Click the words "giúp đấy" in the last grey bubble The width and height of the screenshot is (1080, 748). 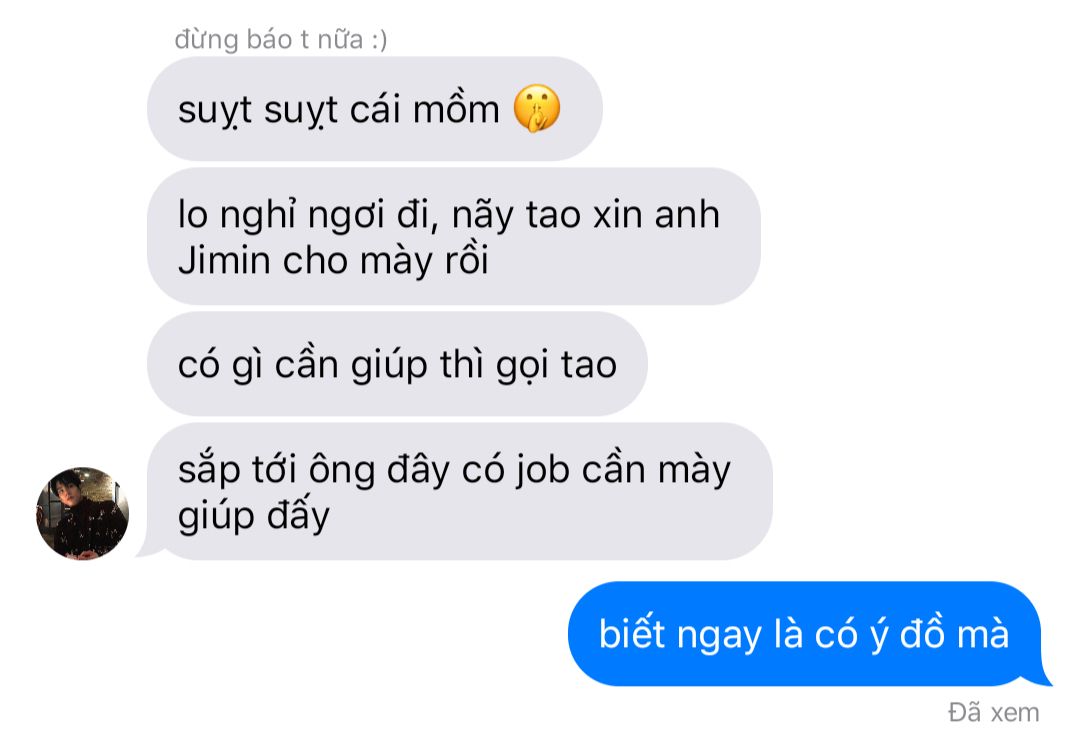[x=253, y=516]
